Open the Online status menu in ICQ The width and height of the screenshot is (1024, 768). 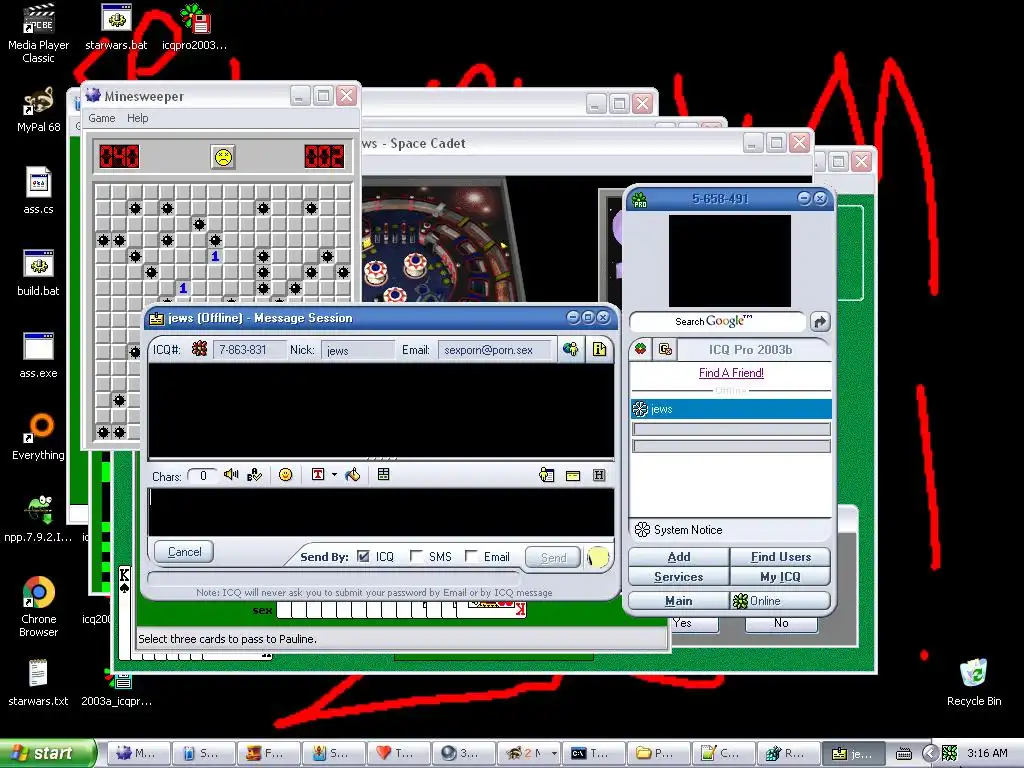tap(780, 601)
